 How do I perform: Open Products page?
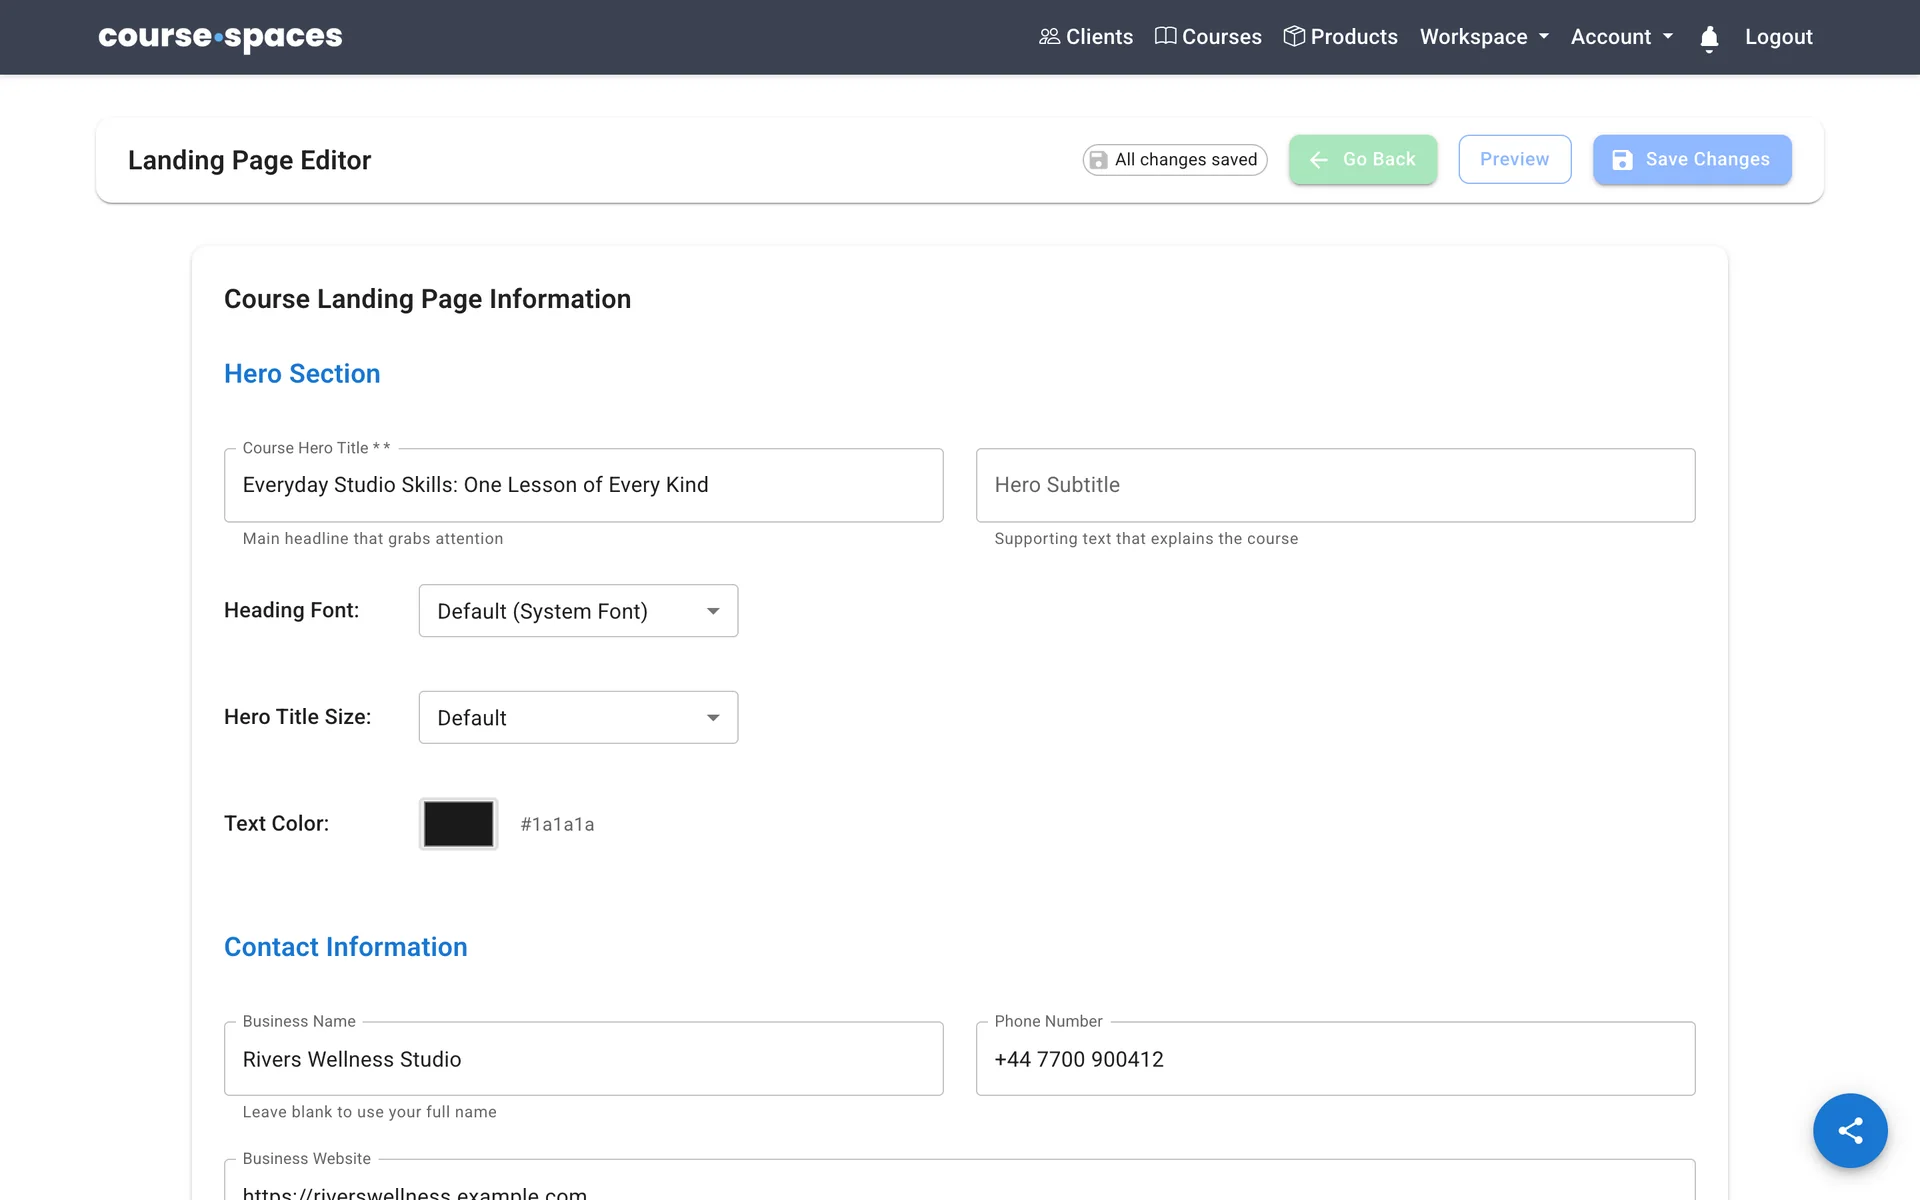[1340, 37]
